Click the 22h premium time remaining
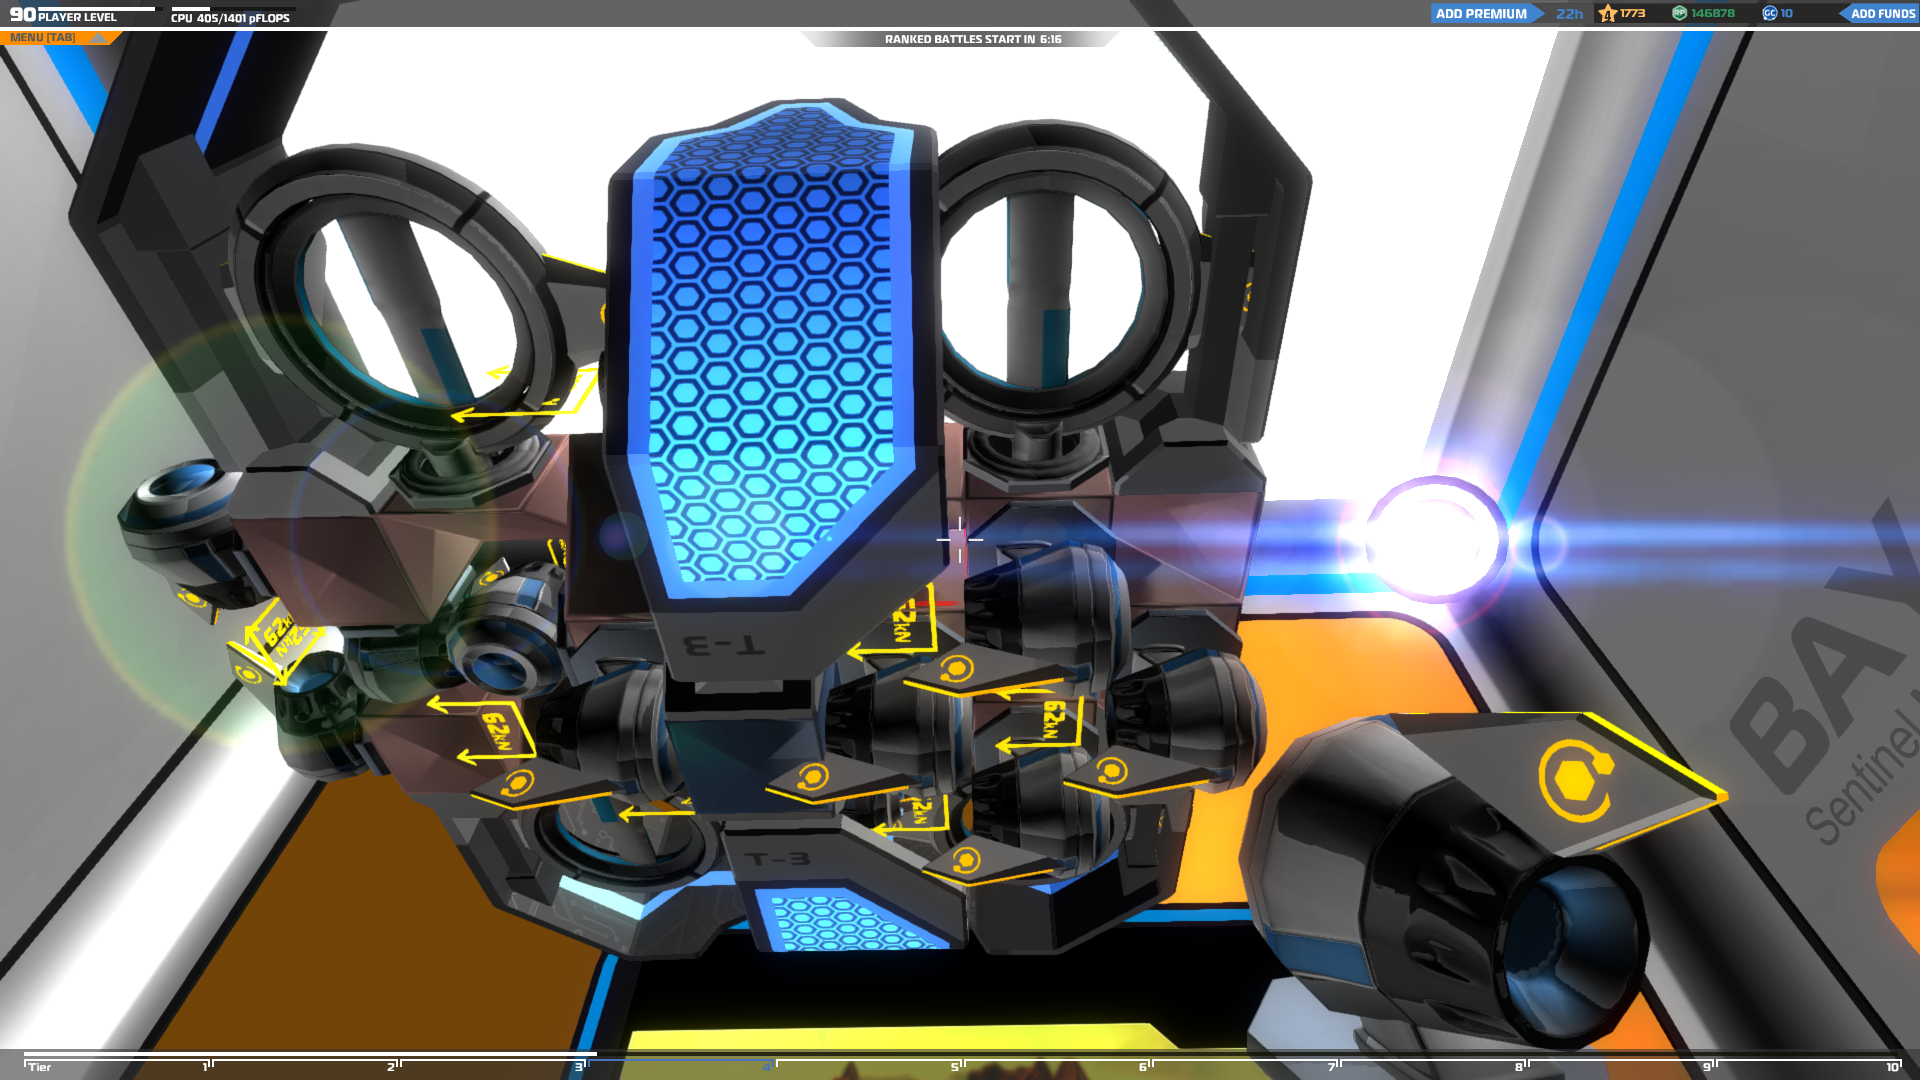Screen dimensions: 1920x1080 [1569, 14]
